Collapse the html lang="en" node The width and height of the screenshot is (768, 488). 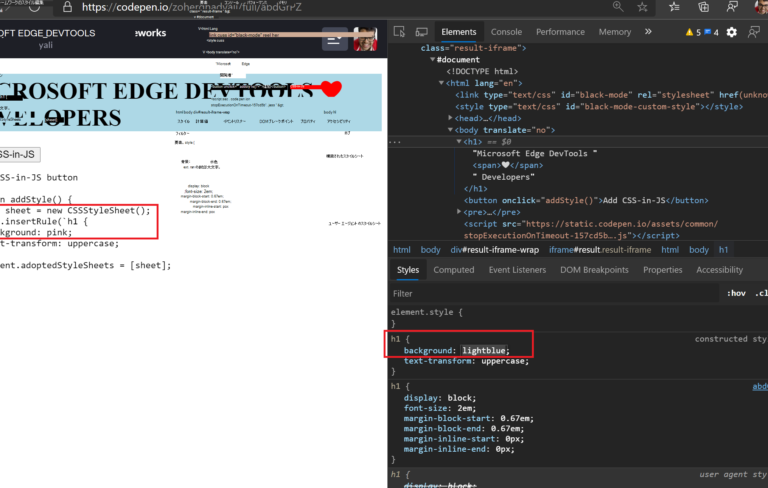[441, 83]
